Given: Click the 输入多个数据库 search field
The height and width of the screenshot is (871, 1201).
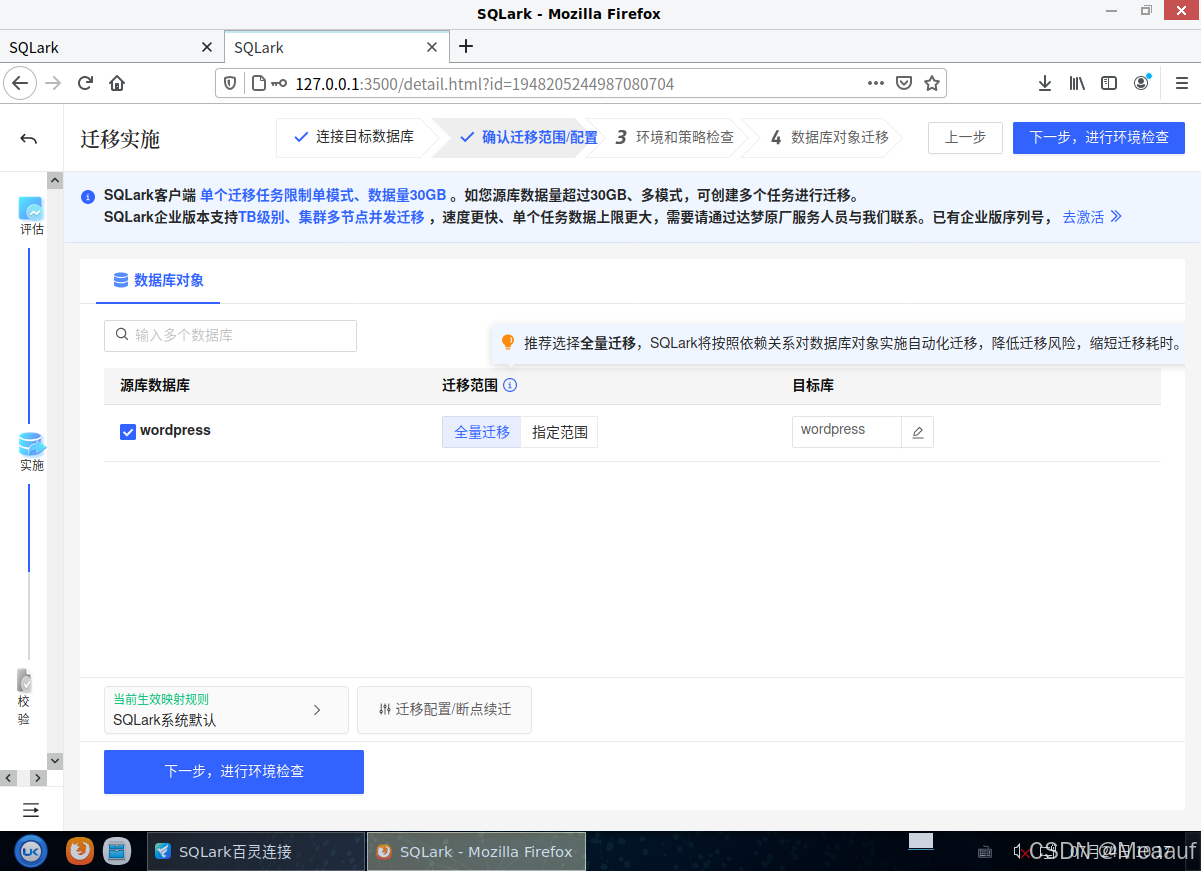Looking at the screenshot, I should point(230,336).
